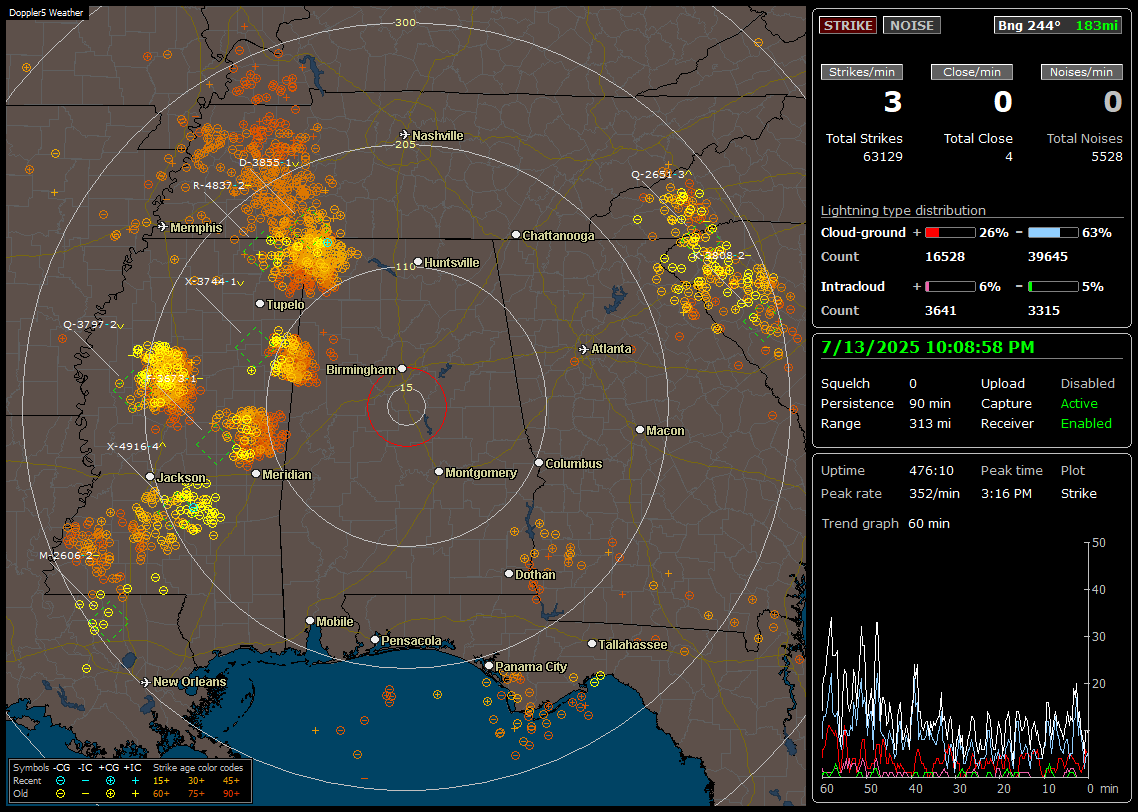
Task: Select the Strikes/min label box
Action: 861,72
